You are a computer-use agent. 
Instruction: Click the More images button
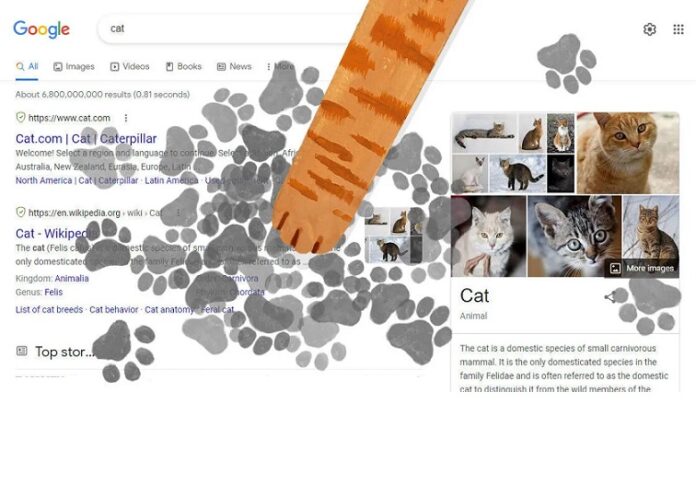tap(642, 268)
